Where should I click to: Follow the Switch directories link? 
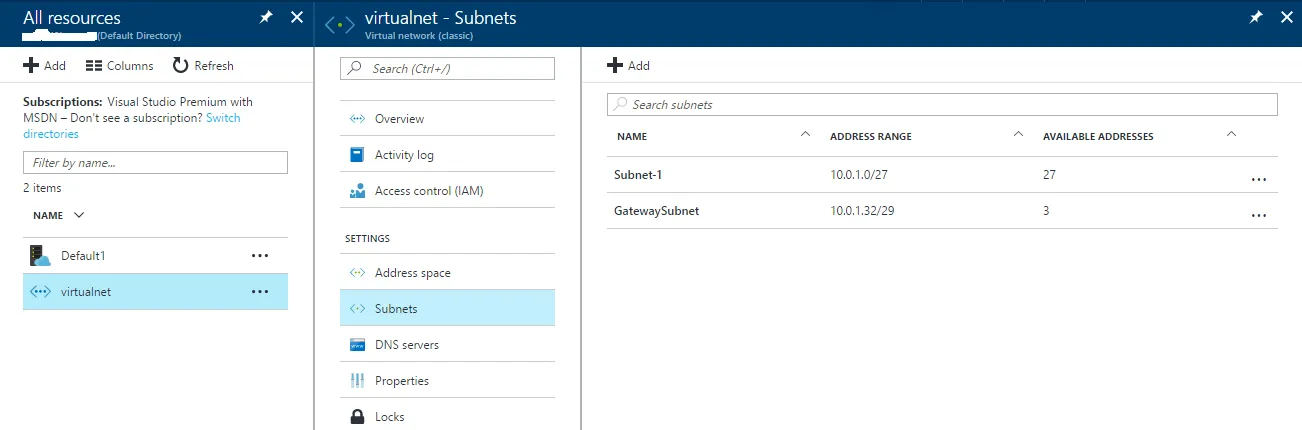click(x=223, y=118)
